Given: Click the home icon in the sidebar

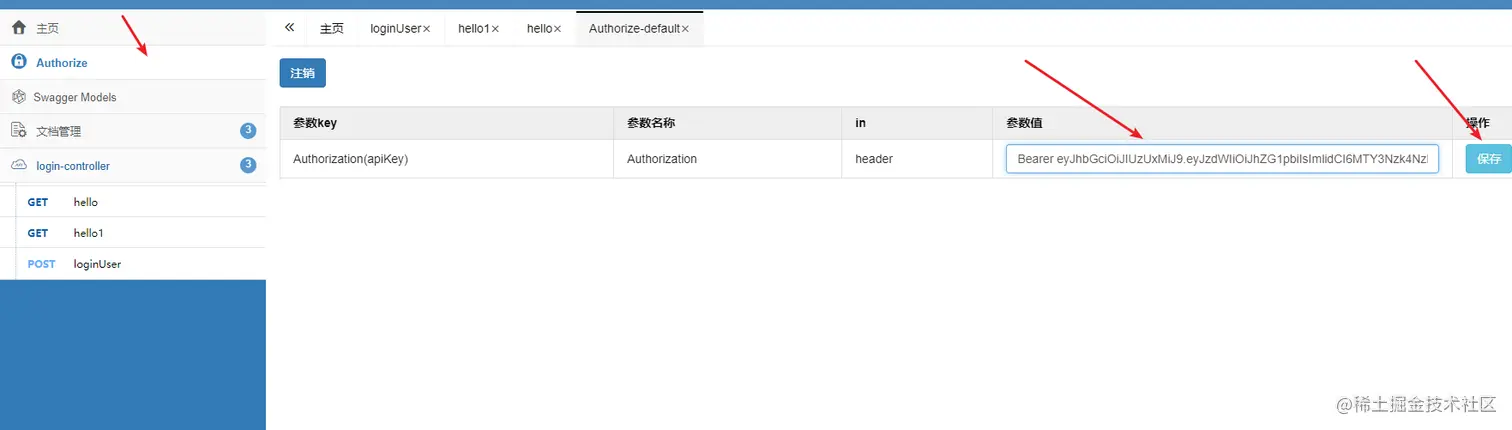Looking at the screenshot, I should (x=18, y=28).
